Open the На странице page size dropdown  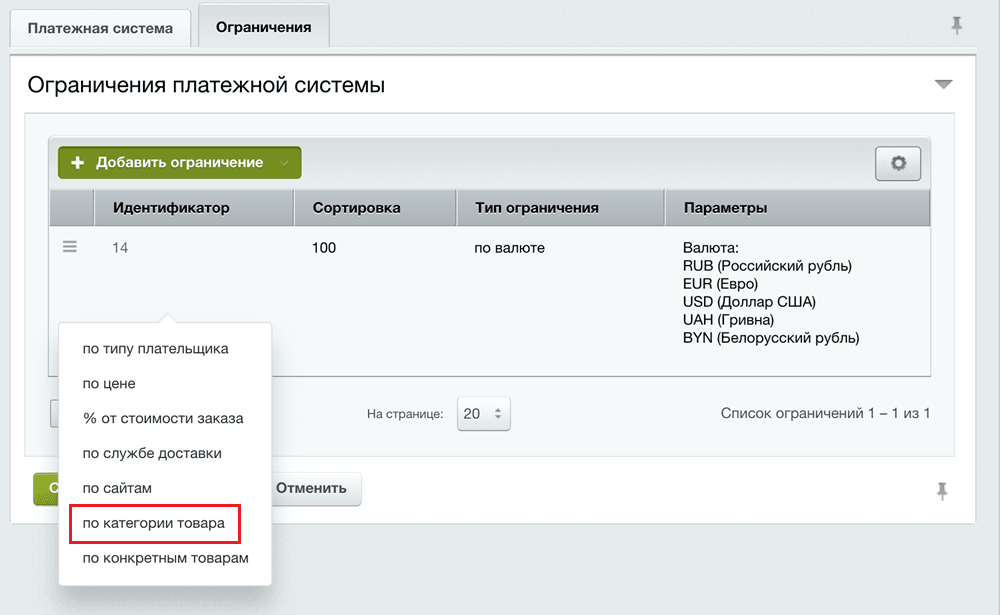pyautogui.click(x=484, y=413)
